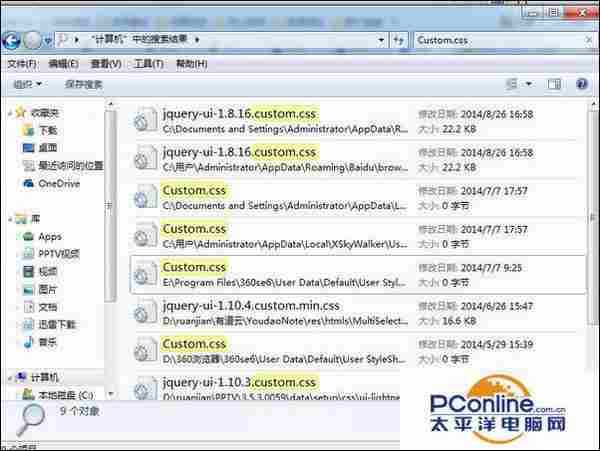Open the 文件(F) menu
This screenshot has height=451, width=600.
point(21,63)
